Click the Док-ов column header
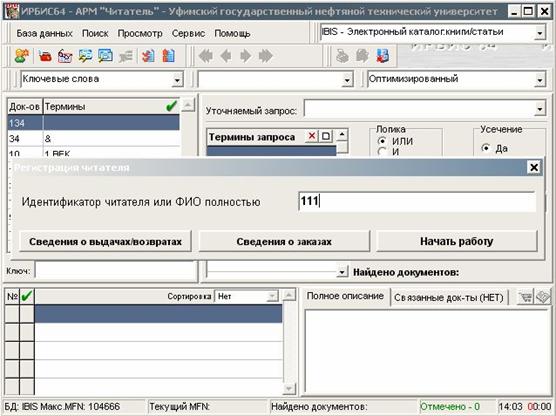This screenshot has width=556, height=416. pos(24,106)
